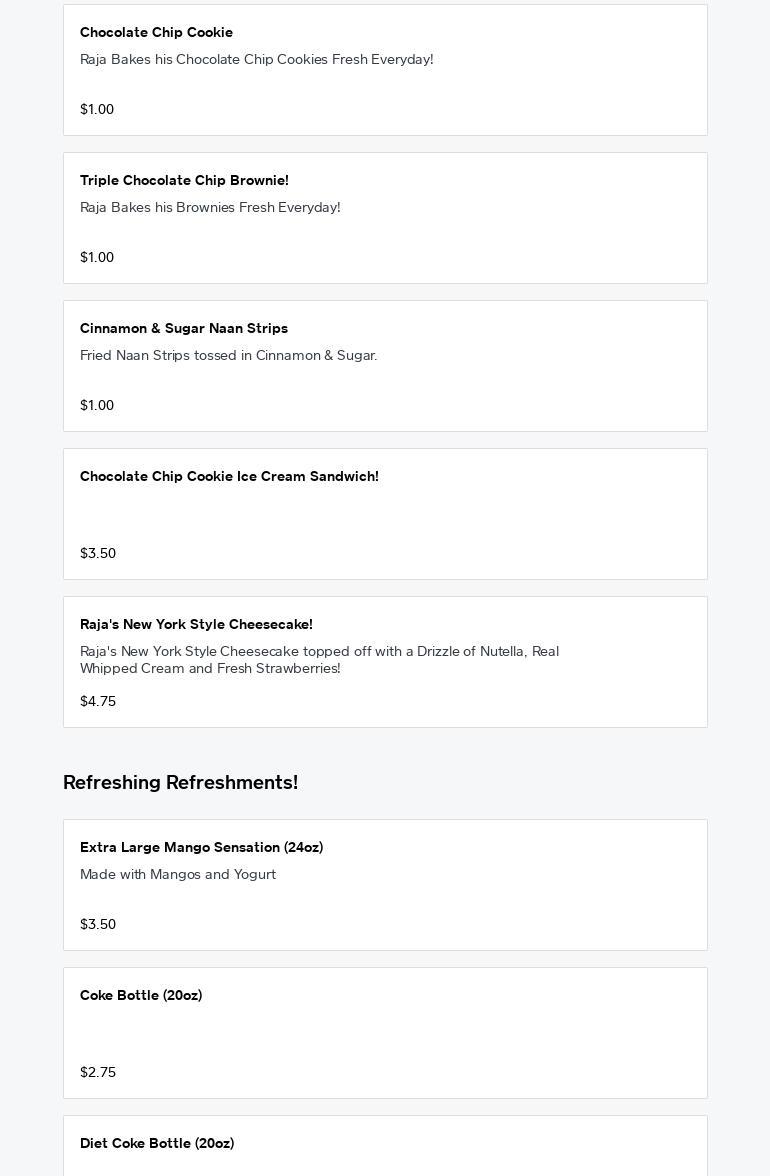Click the $2.75 Coke Bottle price
Image resolution: width=770 pixels, height=1176 pixels.
pyautogui.click(x=98, y=1073)
